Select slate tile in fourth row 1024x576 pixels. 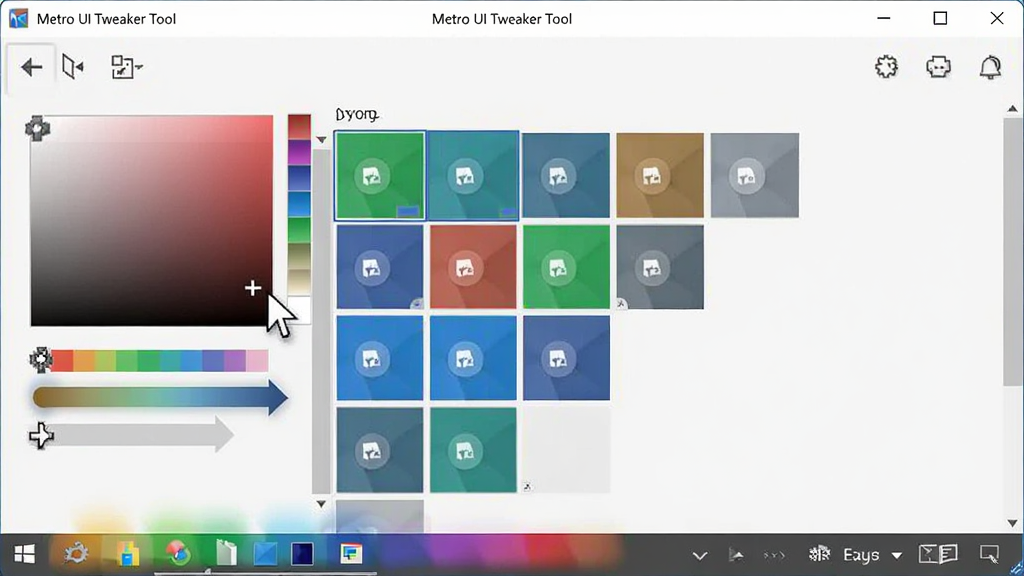point(379,450)
